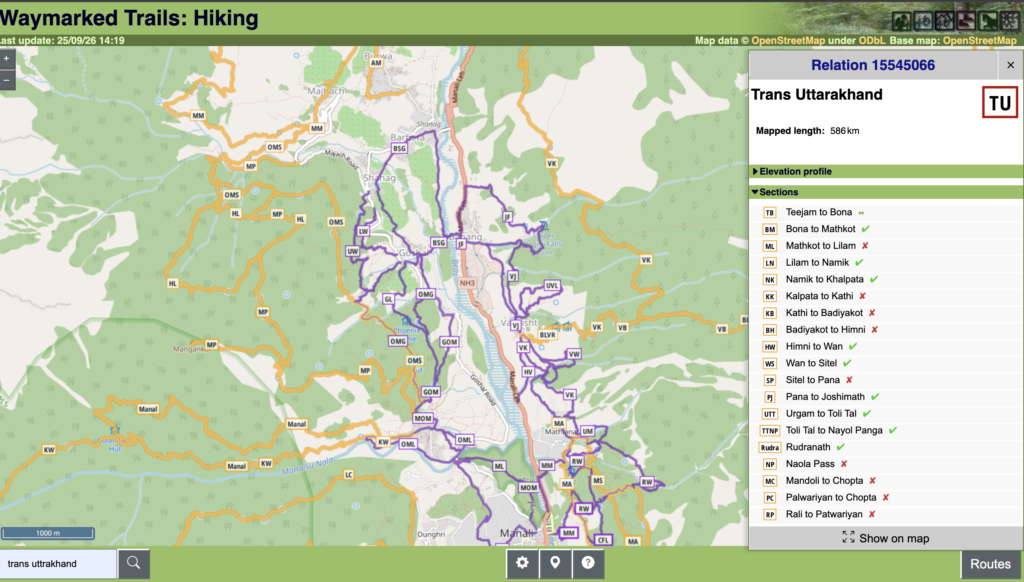Click the UW route shield on map
The width and height of the screenshot is (1024, 582).
pyautogui.click(x=353, y=251)
